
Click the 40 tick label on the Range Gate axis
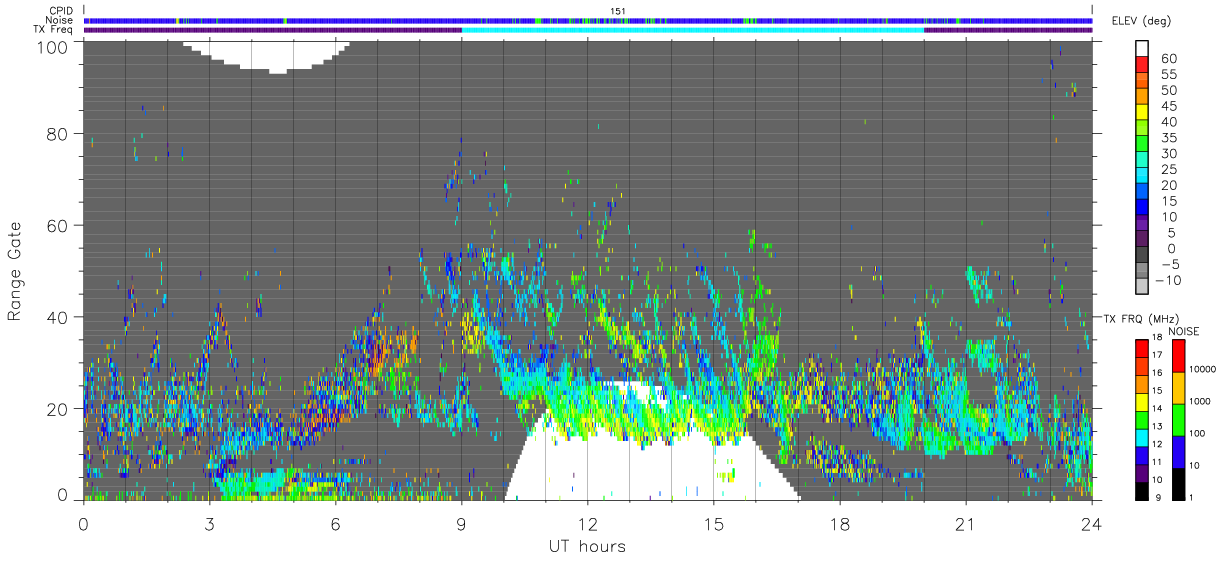pos(58,317)
